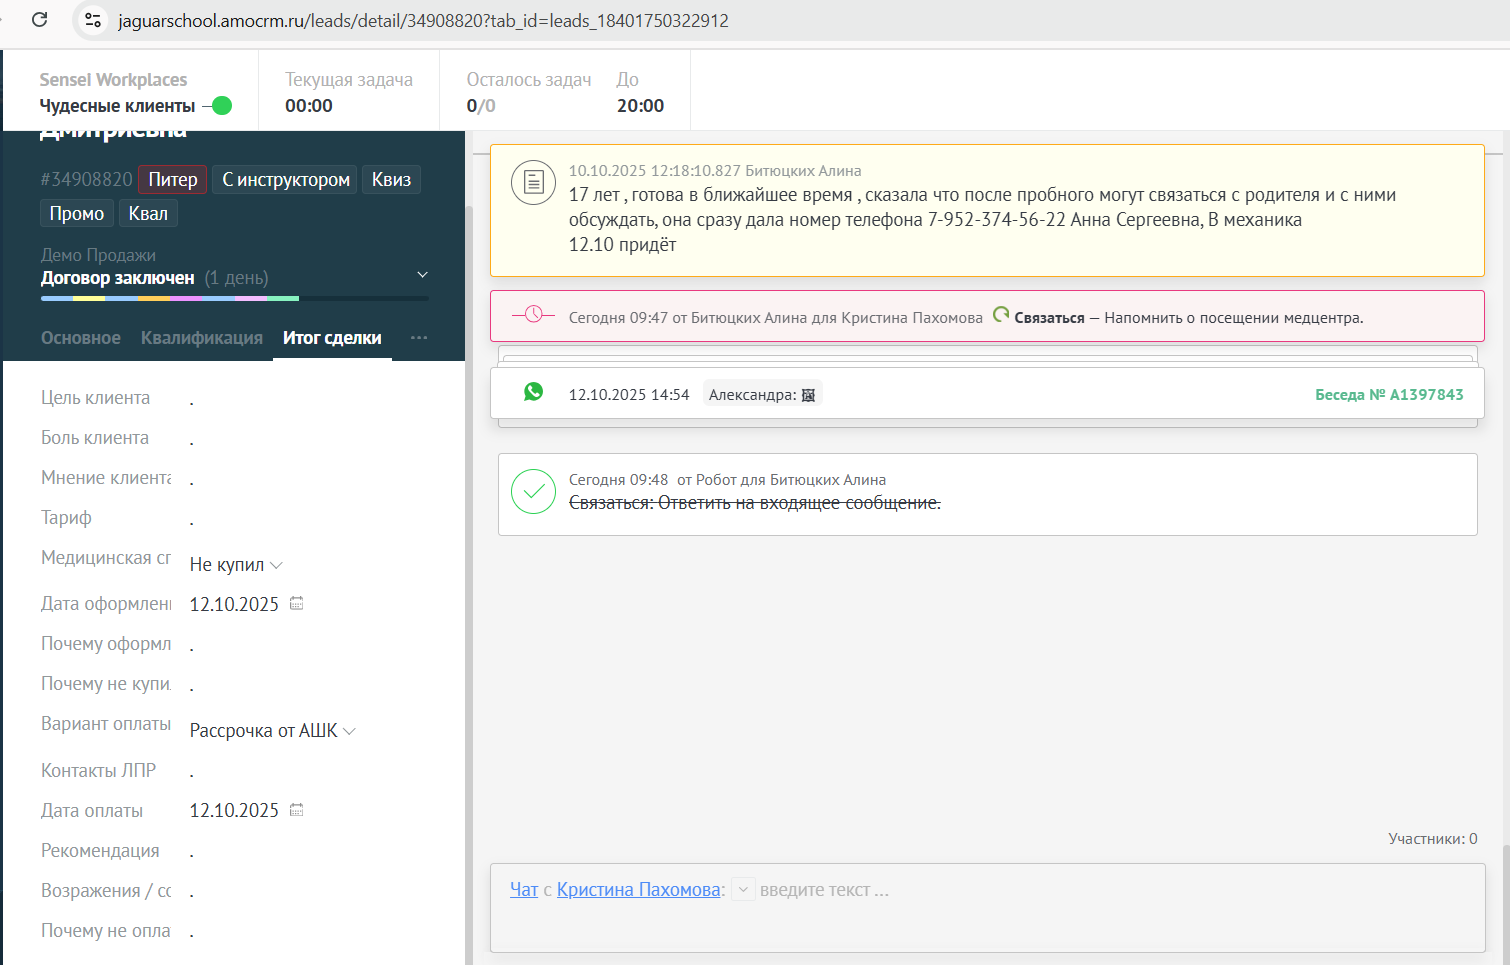Click the task clock icon
This screenshot has height=965, width=1510.
click(x=533, y=315)
